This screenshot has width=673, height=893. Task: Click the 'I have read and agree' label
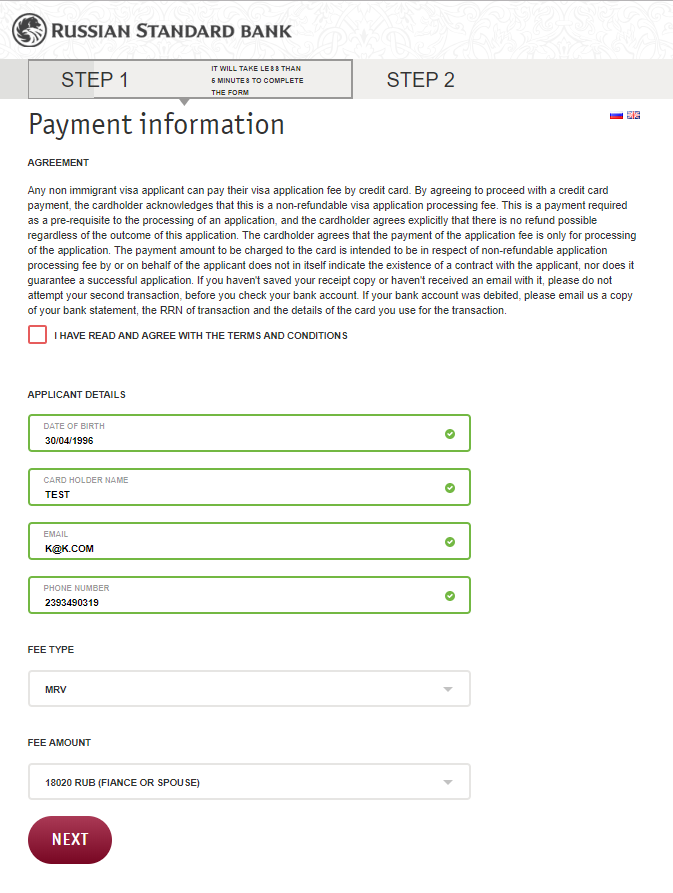(200, 335)
